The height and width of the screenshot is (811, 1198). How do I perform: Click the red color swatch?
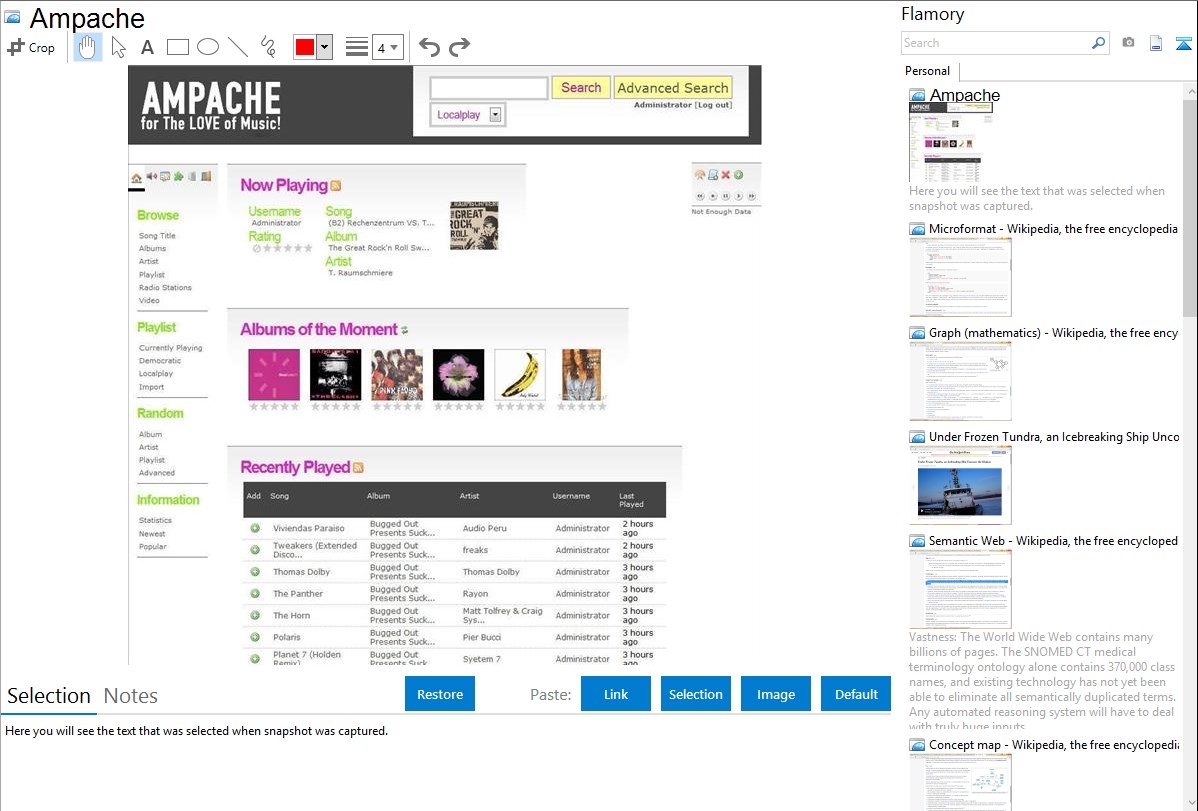(305, 47)
